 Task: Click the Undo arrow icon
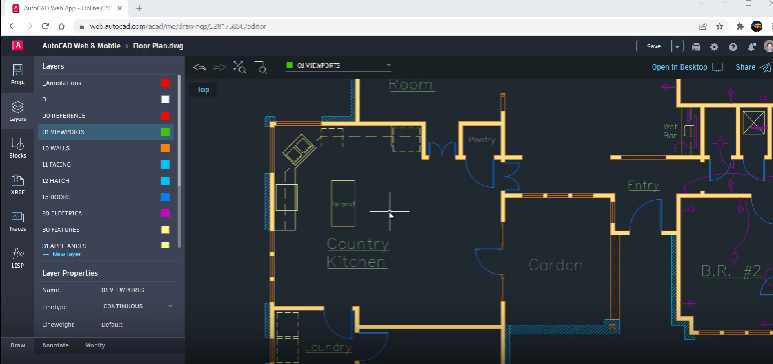tap(199, 67)
